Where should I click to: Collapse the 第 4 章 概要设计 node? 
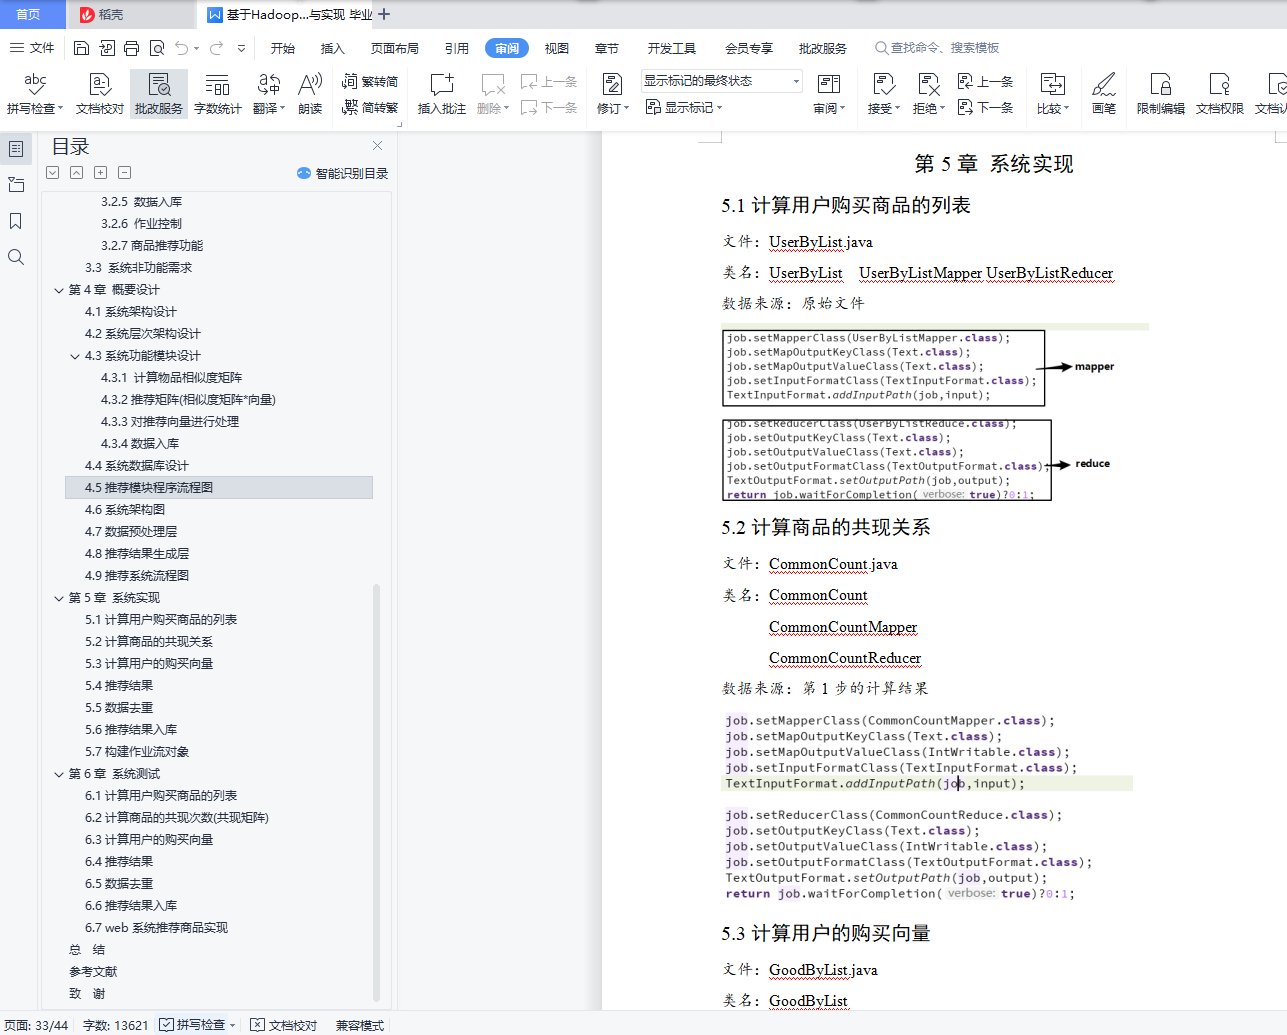(x=59, y=290)
